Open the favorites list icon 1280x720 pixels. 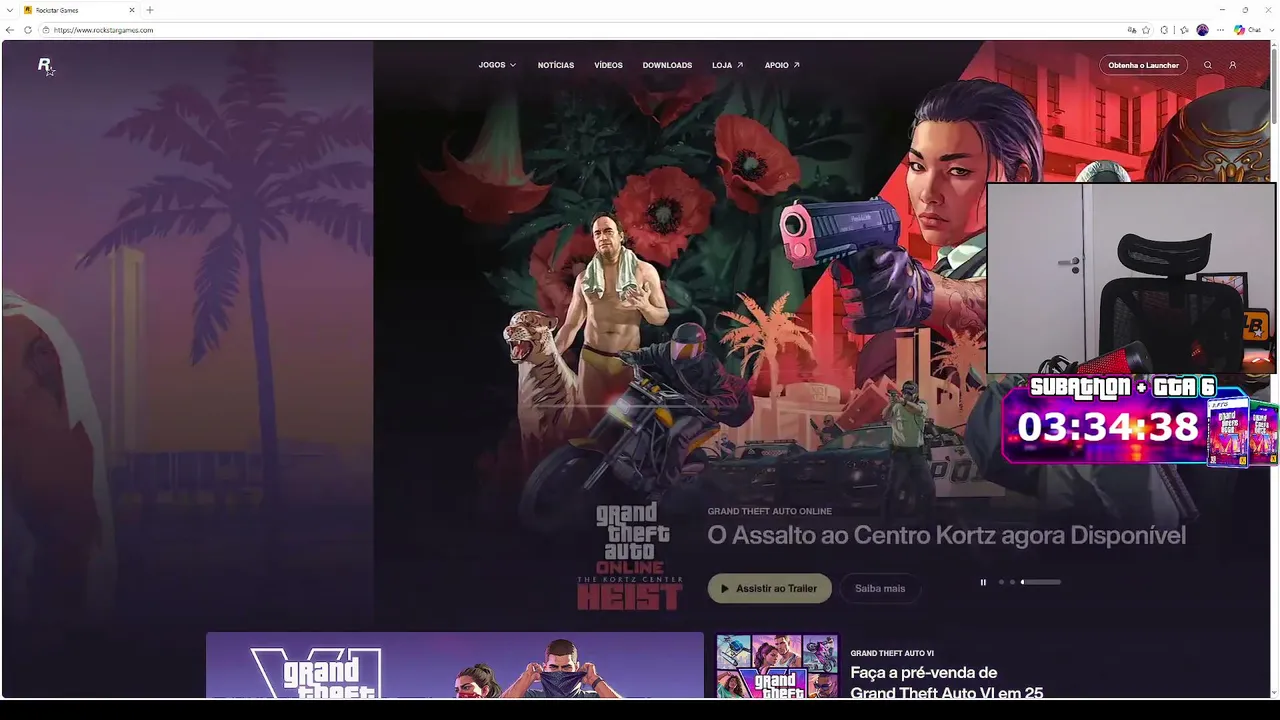(1184, 30)
